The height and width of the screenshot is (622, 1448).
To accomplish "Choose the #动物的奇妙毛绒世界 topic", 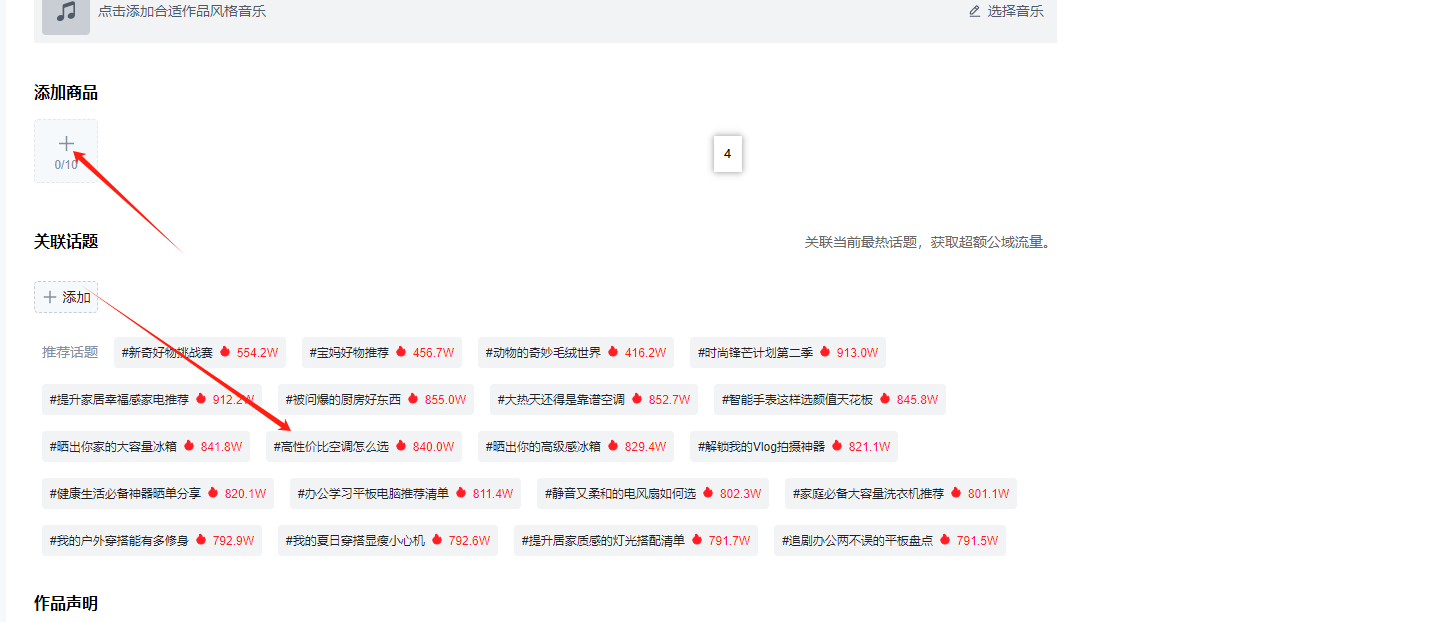I will [575, 353].
